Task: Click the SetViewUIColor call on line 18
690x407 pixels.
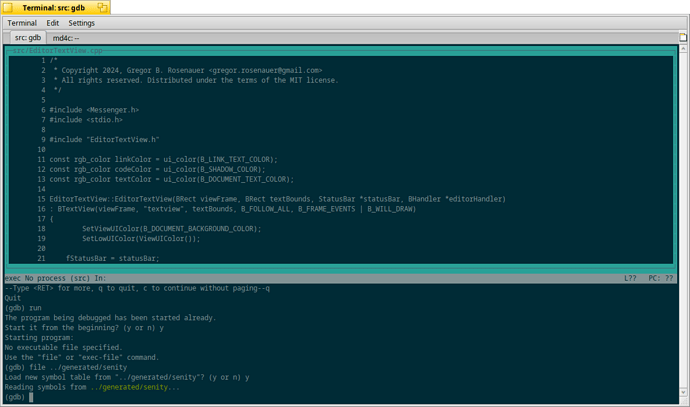Action: pyautogui.click(x=172, y=229)
